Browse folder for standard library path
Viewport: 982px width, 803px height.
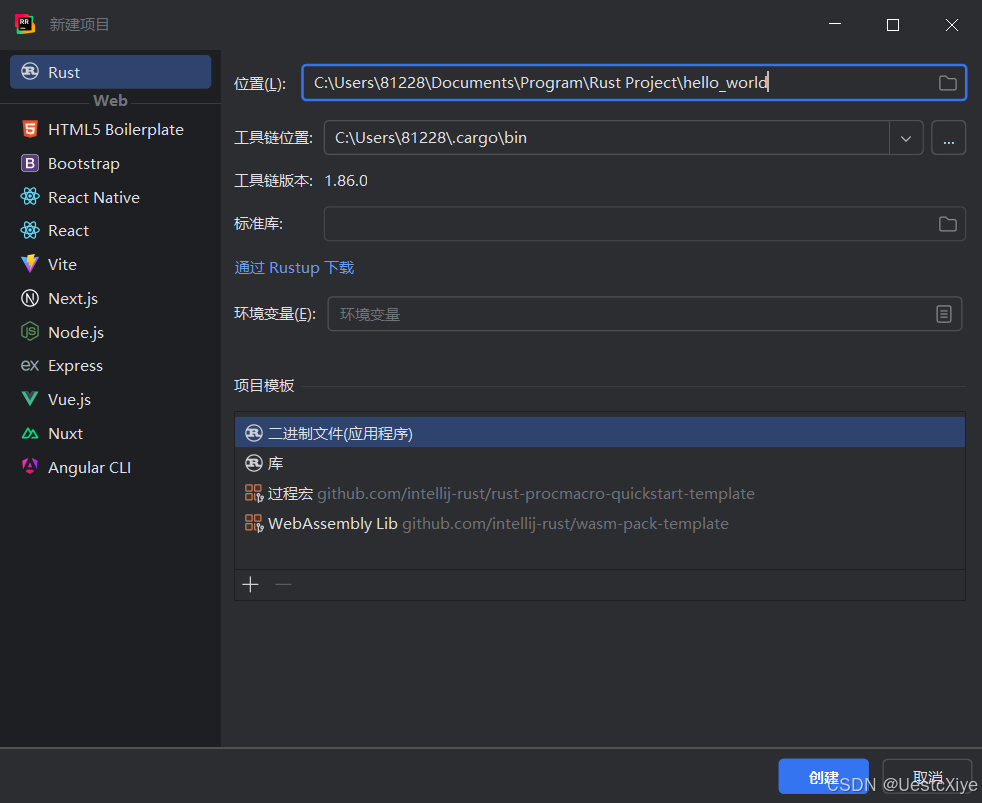point(948,224)
